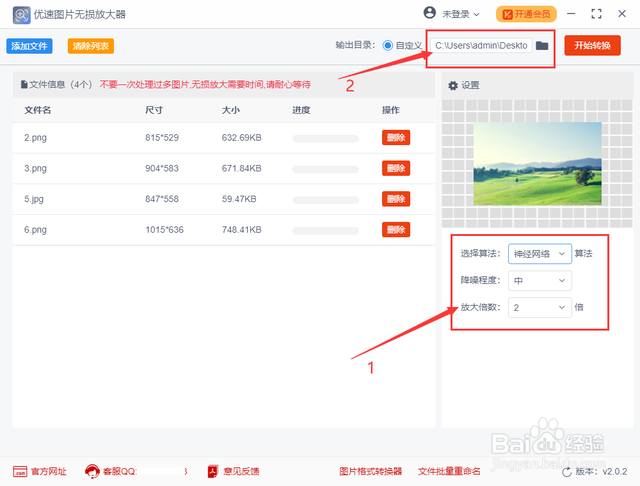The image size is (640, 486).
Task: Click the output directory path field
Action: [481, 45]
